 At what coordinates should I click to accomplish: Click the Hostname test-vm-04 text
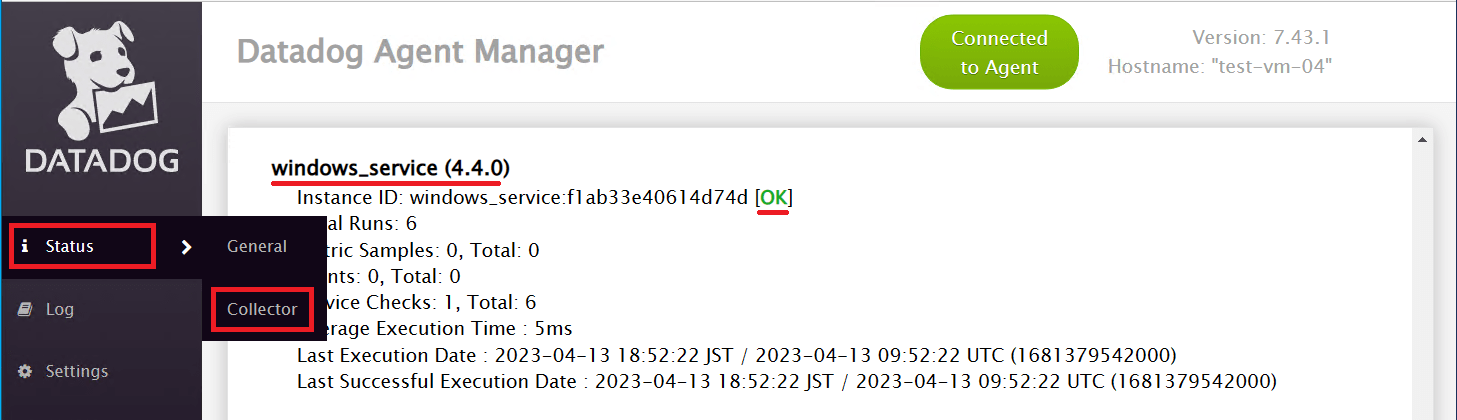click(1221, 68)
